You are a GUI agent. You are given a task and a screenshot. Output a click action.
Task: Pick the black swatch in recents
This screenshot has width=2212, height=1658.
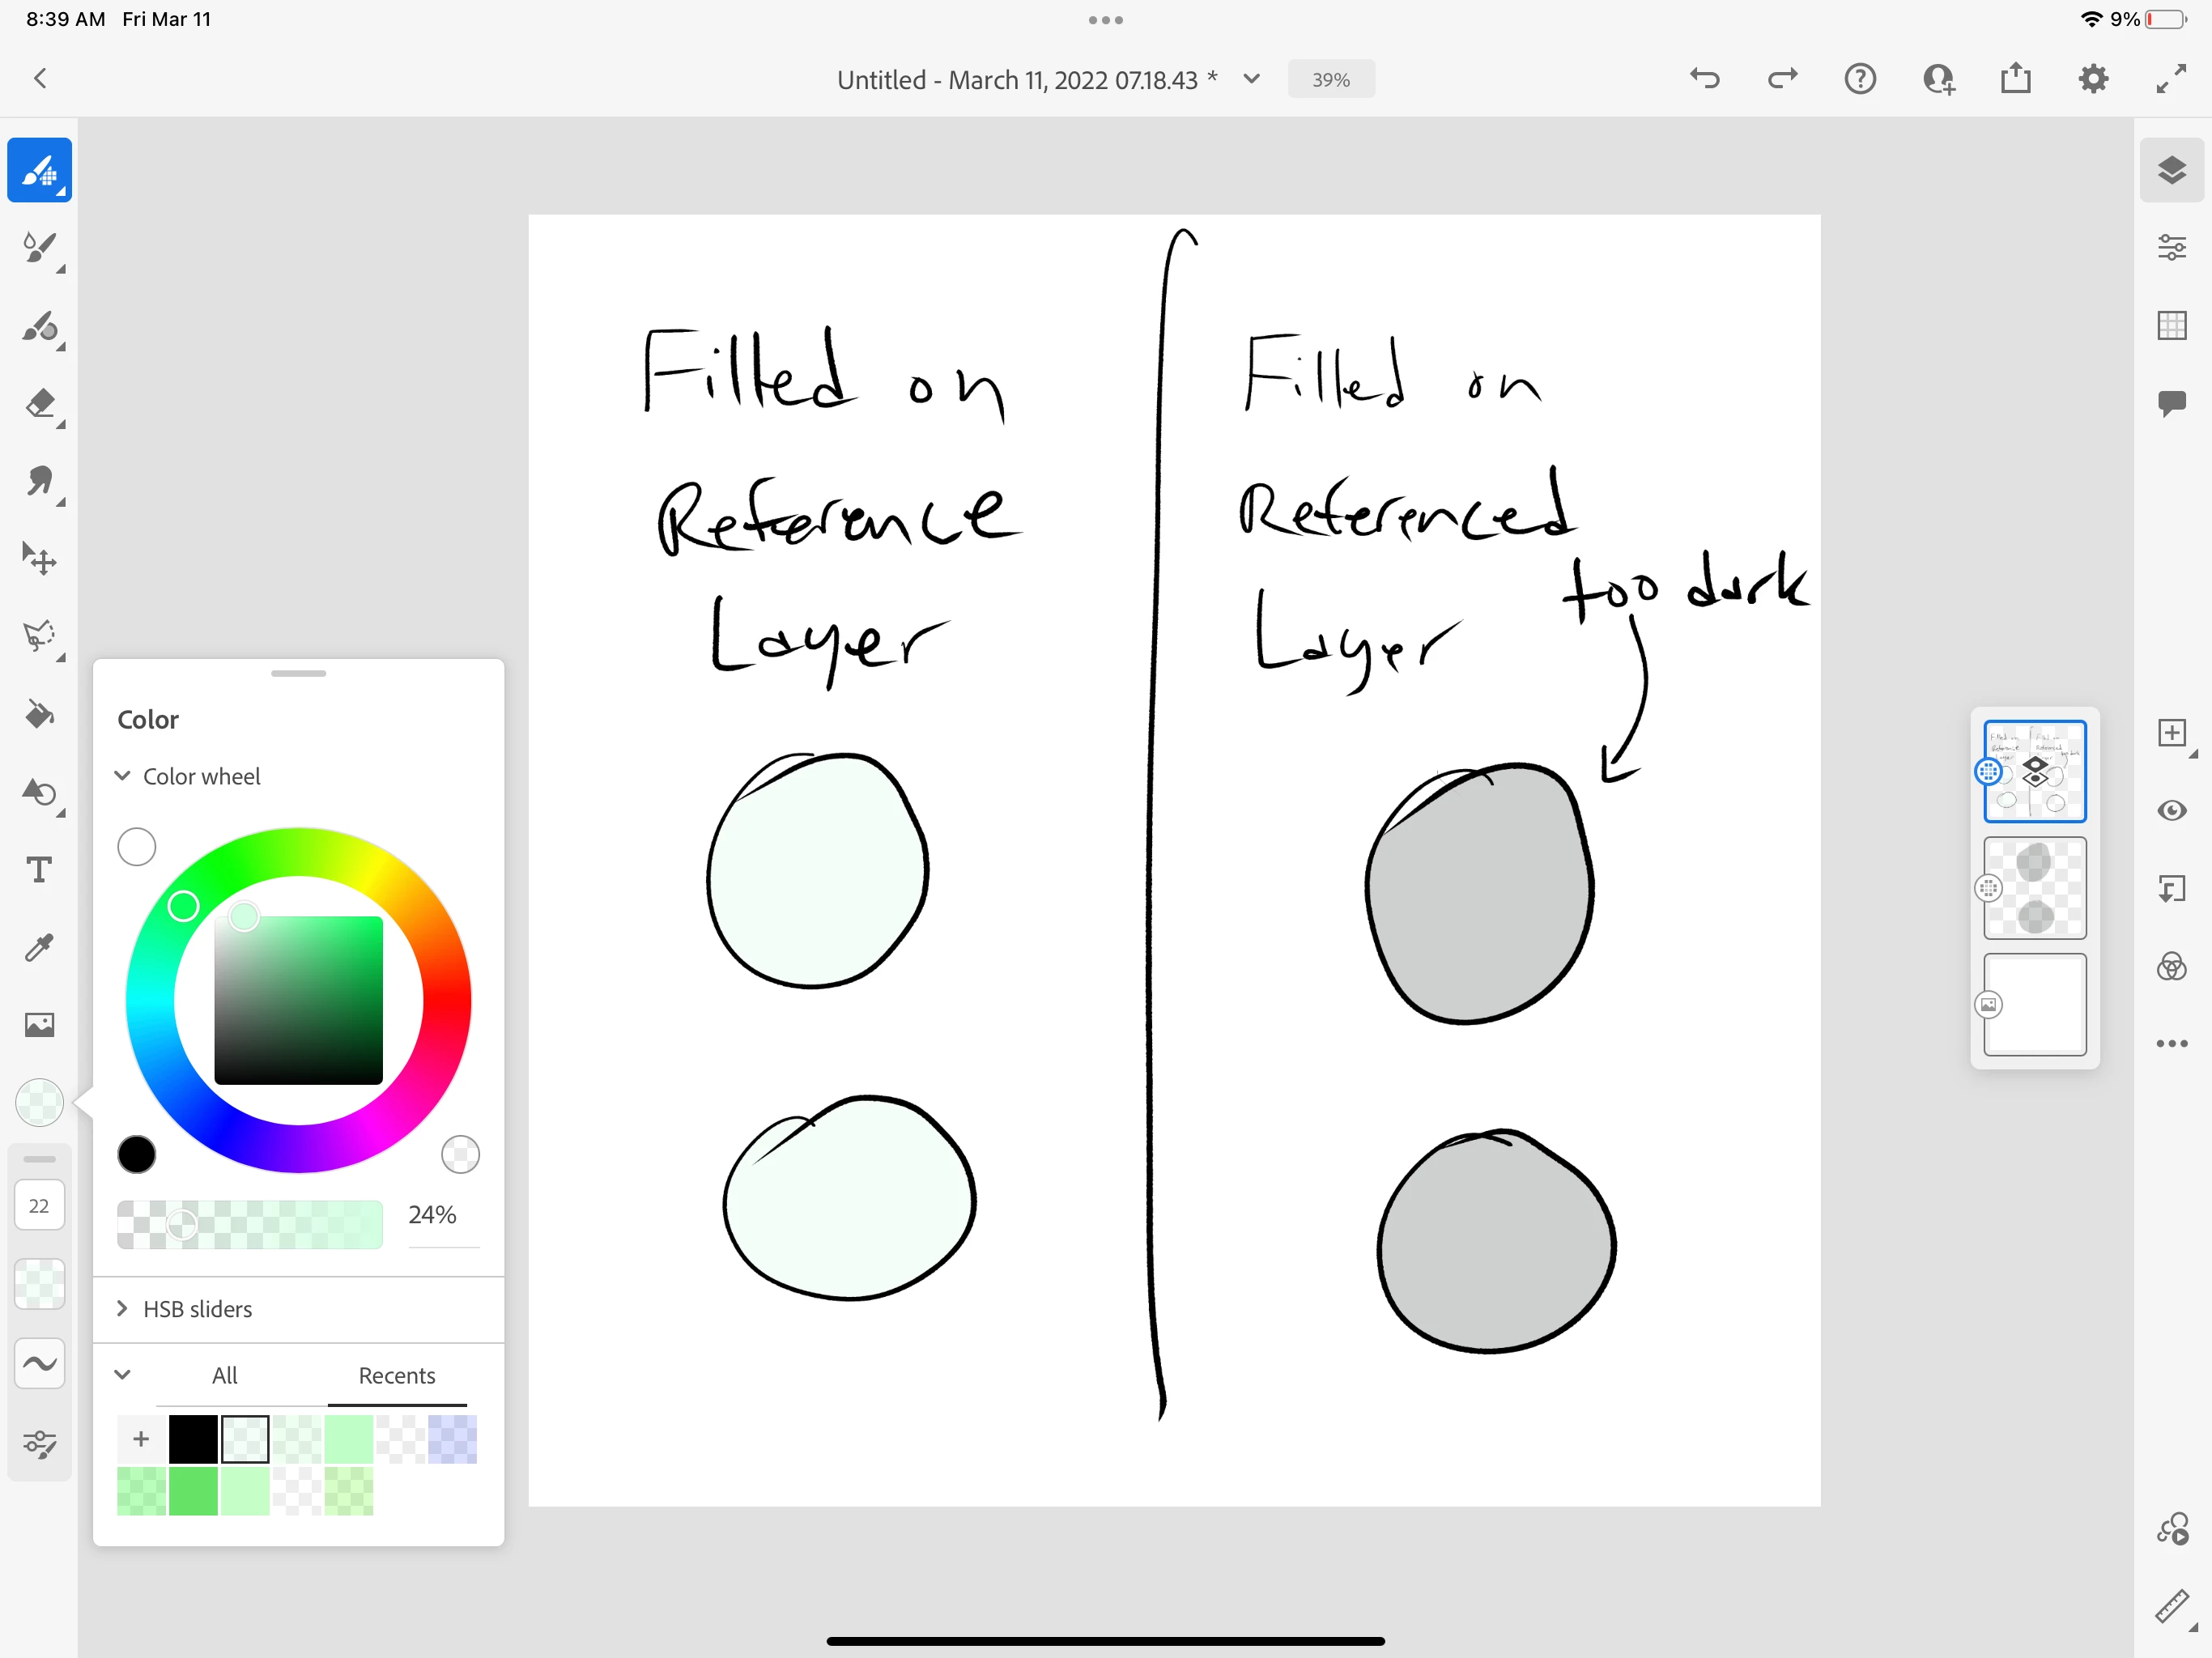point(193,1439)
